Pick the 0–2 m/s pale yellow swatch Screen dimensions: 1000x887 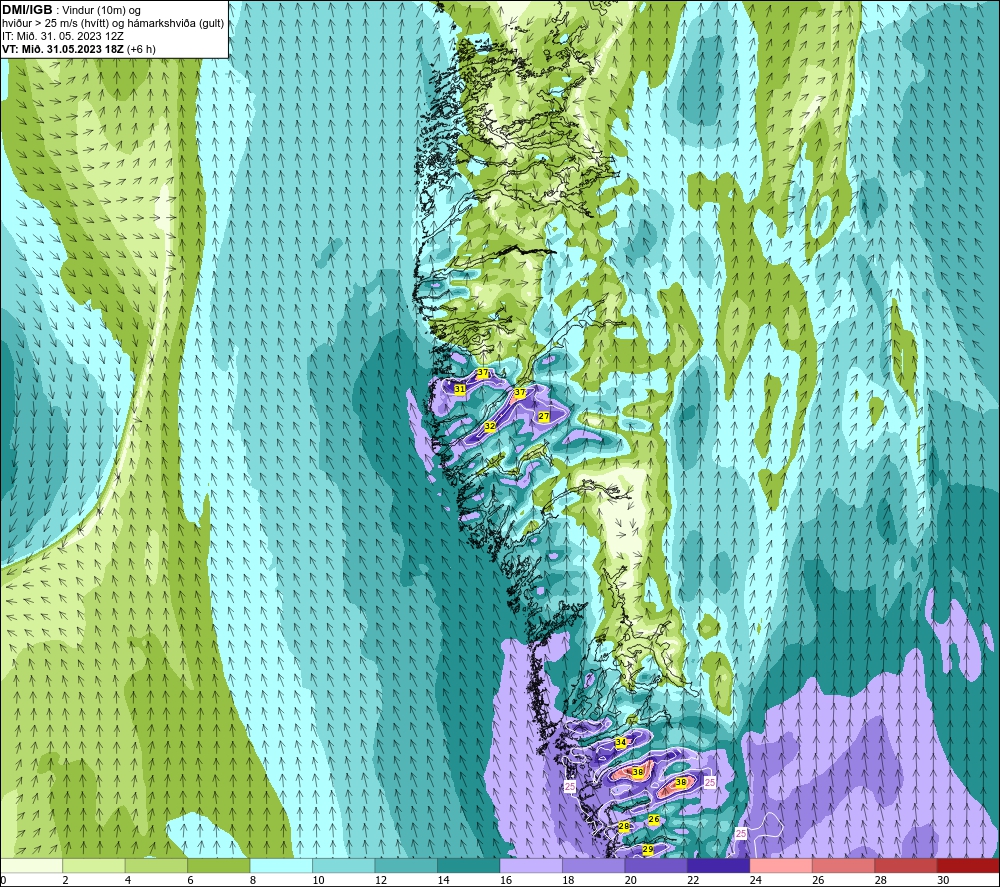[x=31, y=865]
